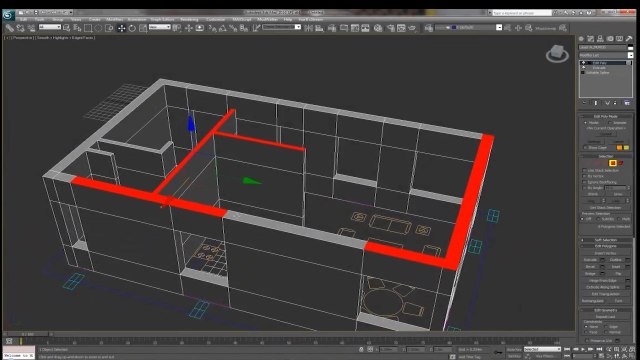Screen dimensions: 640x360
Task: Open the View reference coordinate dropdown
Action: [x=160, y=27]
